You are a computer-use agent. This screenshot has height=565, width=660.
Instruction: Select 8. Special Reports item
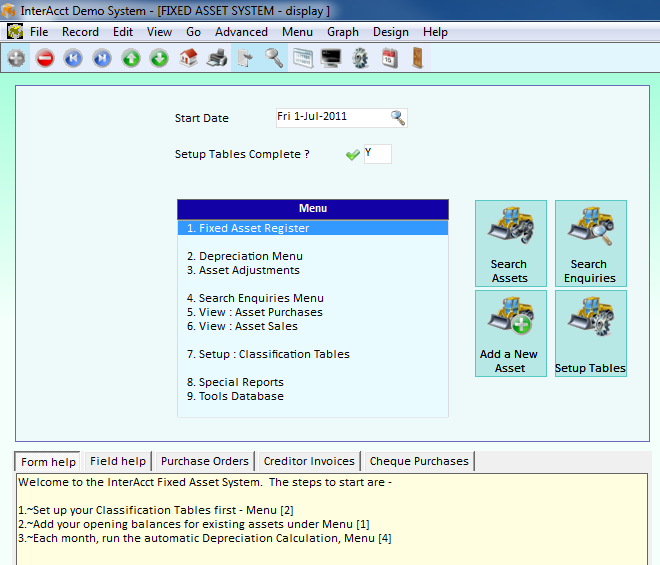(235, 382)
